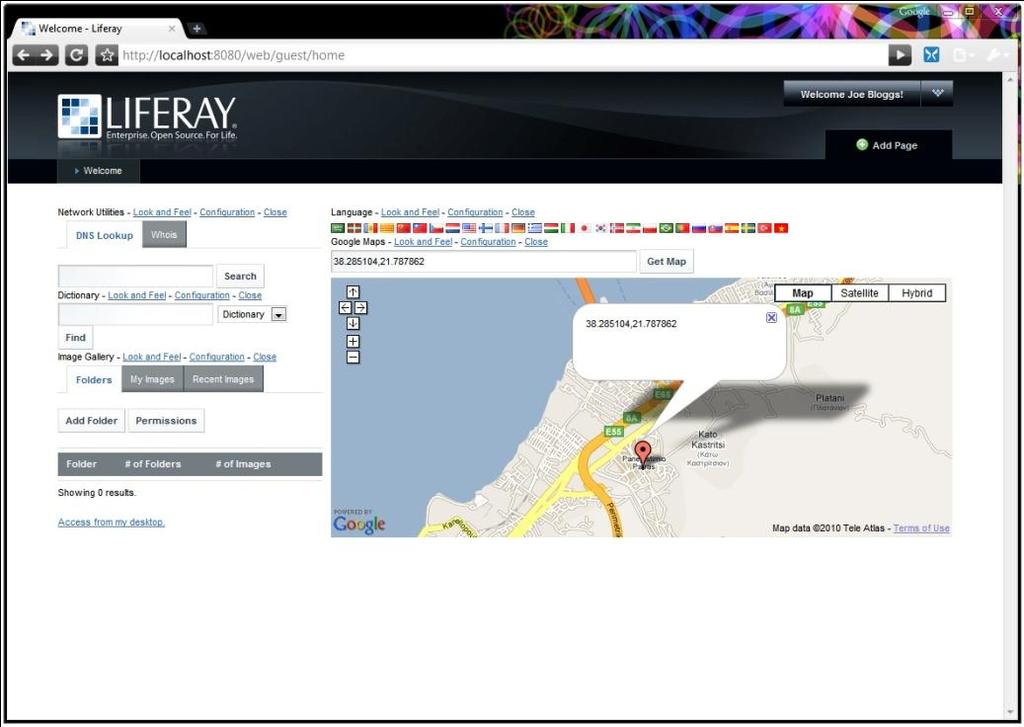This screenshot has width=1024, height=727.
Task: Focus the Dictionary word input field
Action: click(135, 314)
